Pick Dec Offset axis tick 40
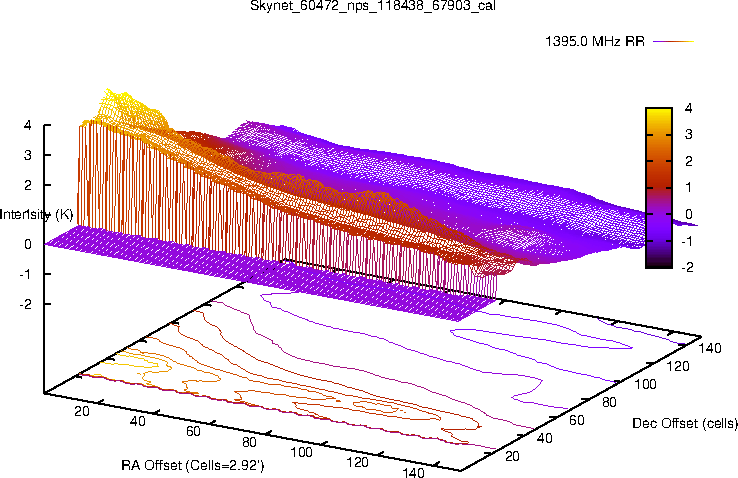738x478 pixels. click(x=544, y=438)
